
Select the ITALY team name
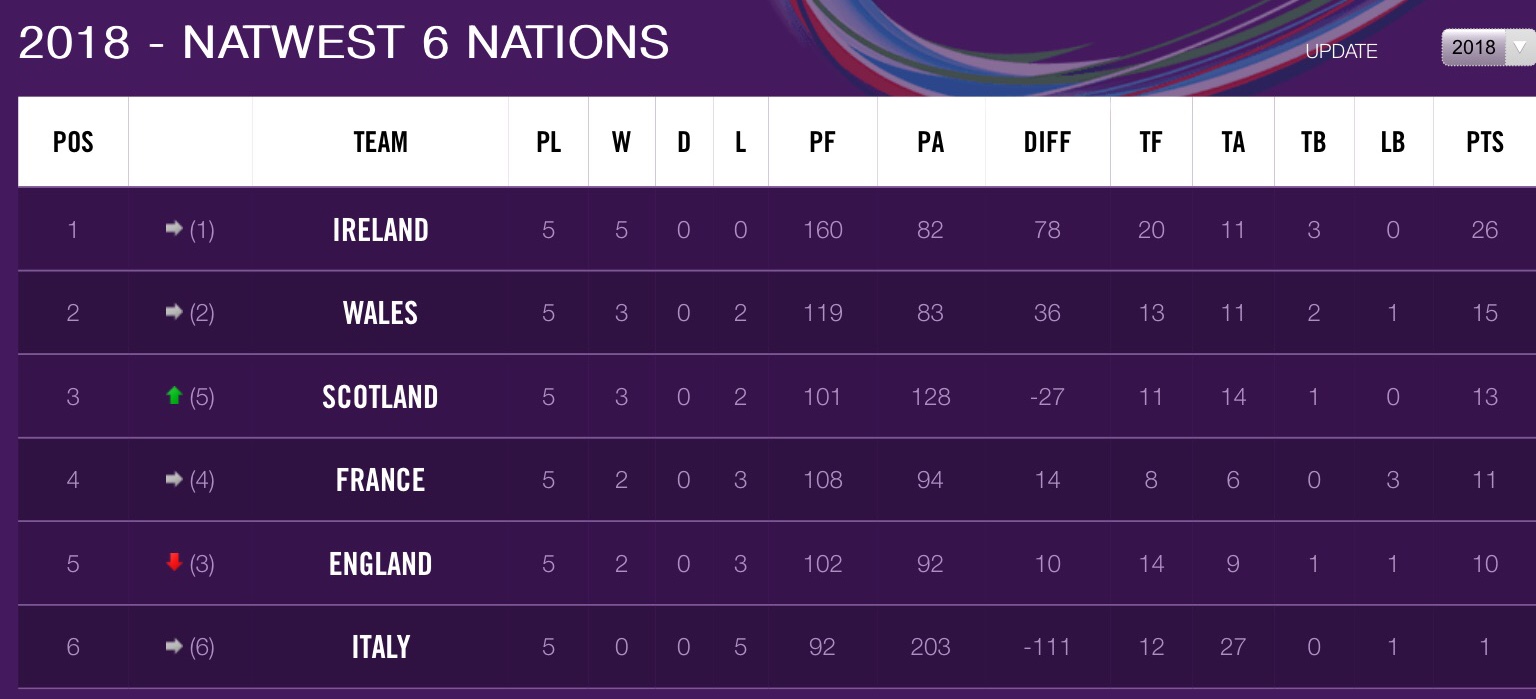pyautogui.click(x=380, y=647)
